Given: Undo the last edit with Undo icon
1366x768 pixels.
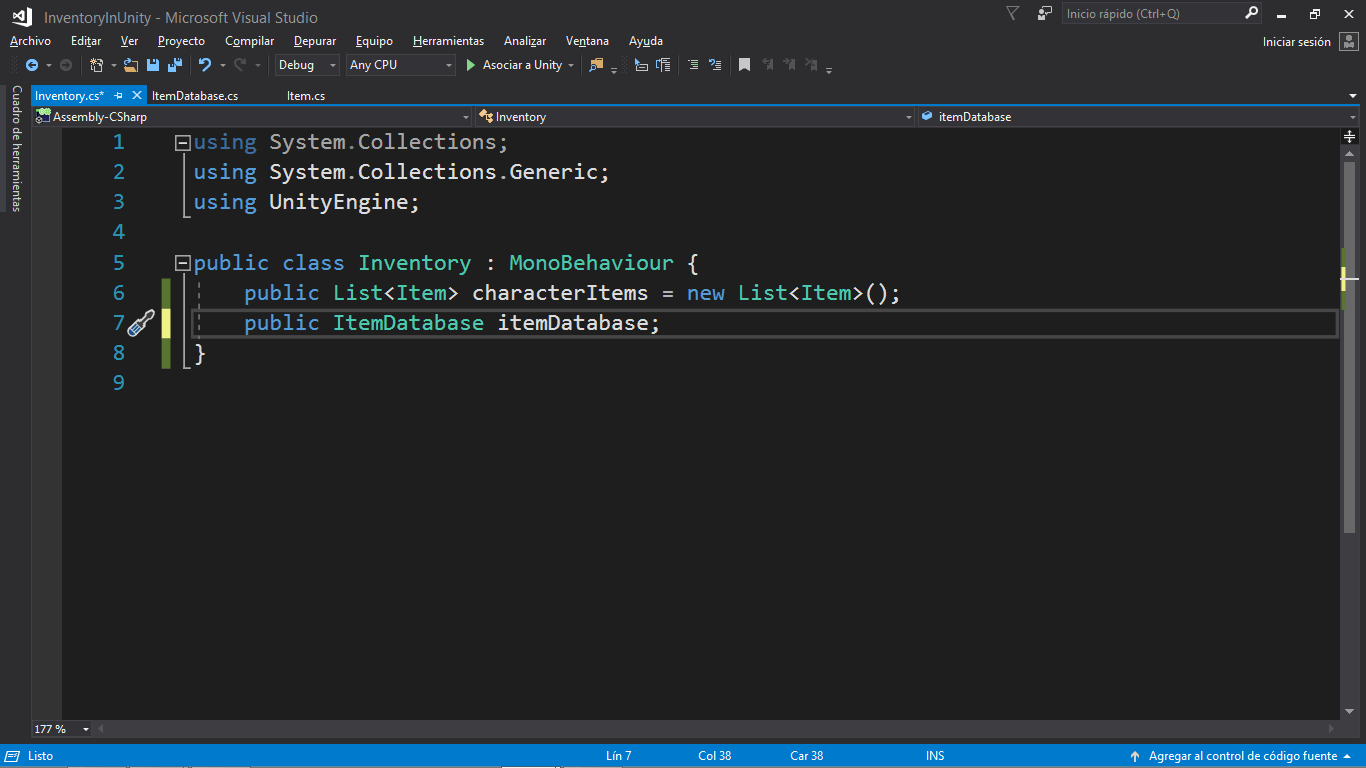Looking at the screenshot, I should pyautogui.click(x=205, y=65).
